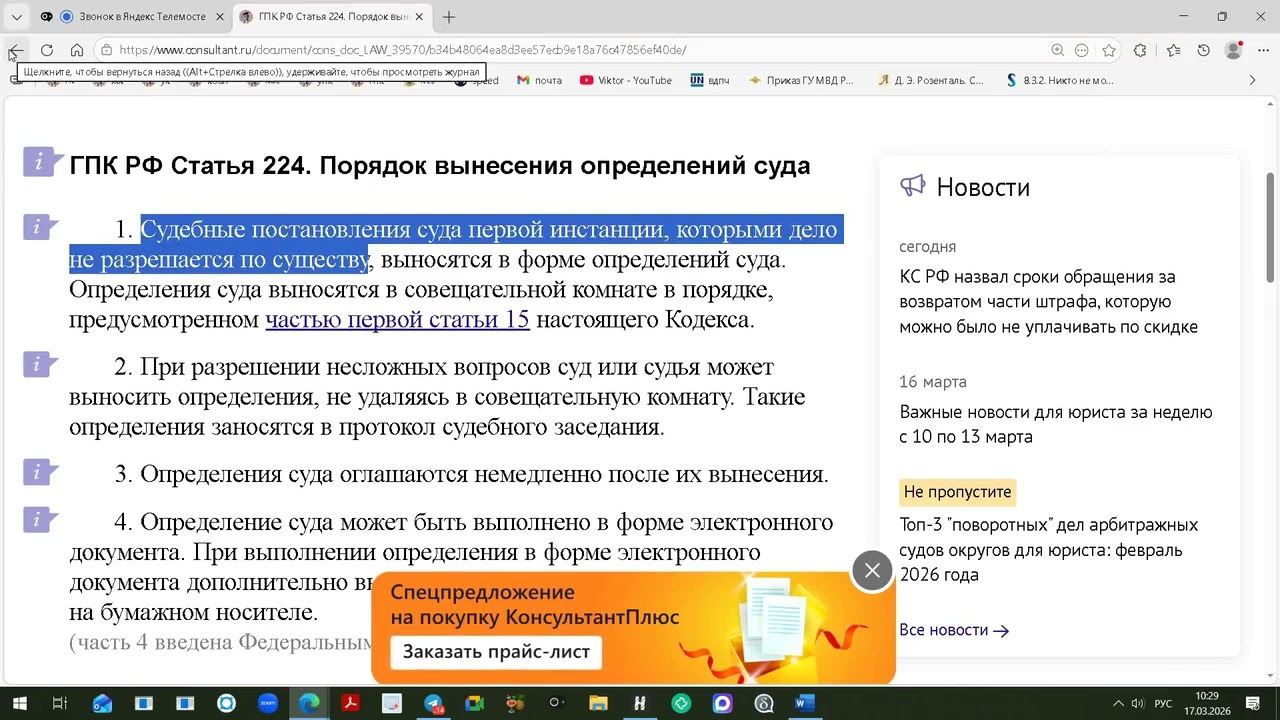The width and height of the screenshot is (1280, 720).
Task: Open news about КС РФ сроки обращения
Action: point(1048,302)
